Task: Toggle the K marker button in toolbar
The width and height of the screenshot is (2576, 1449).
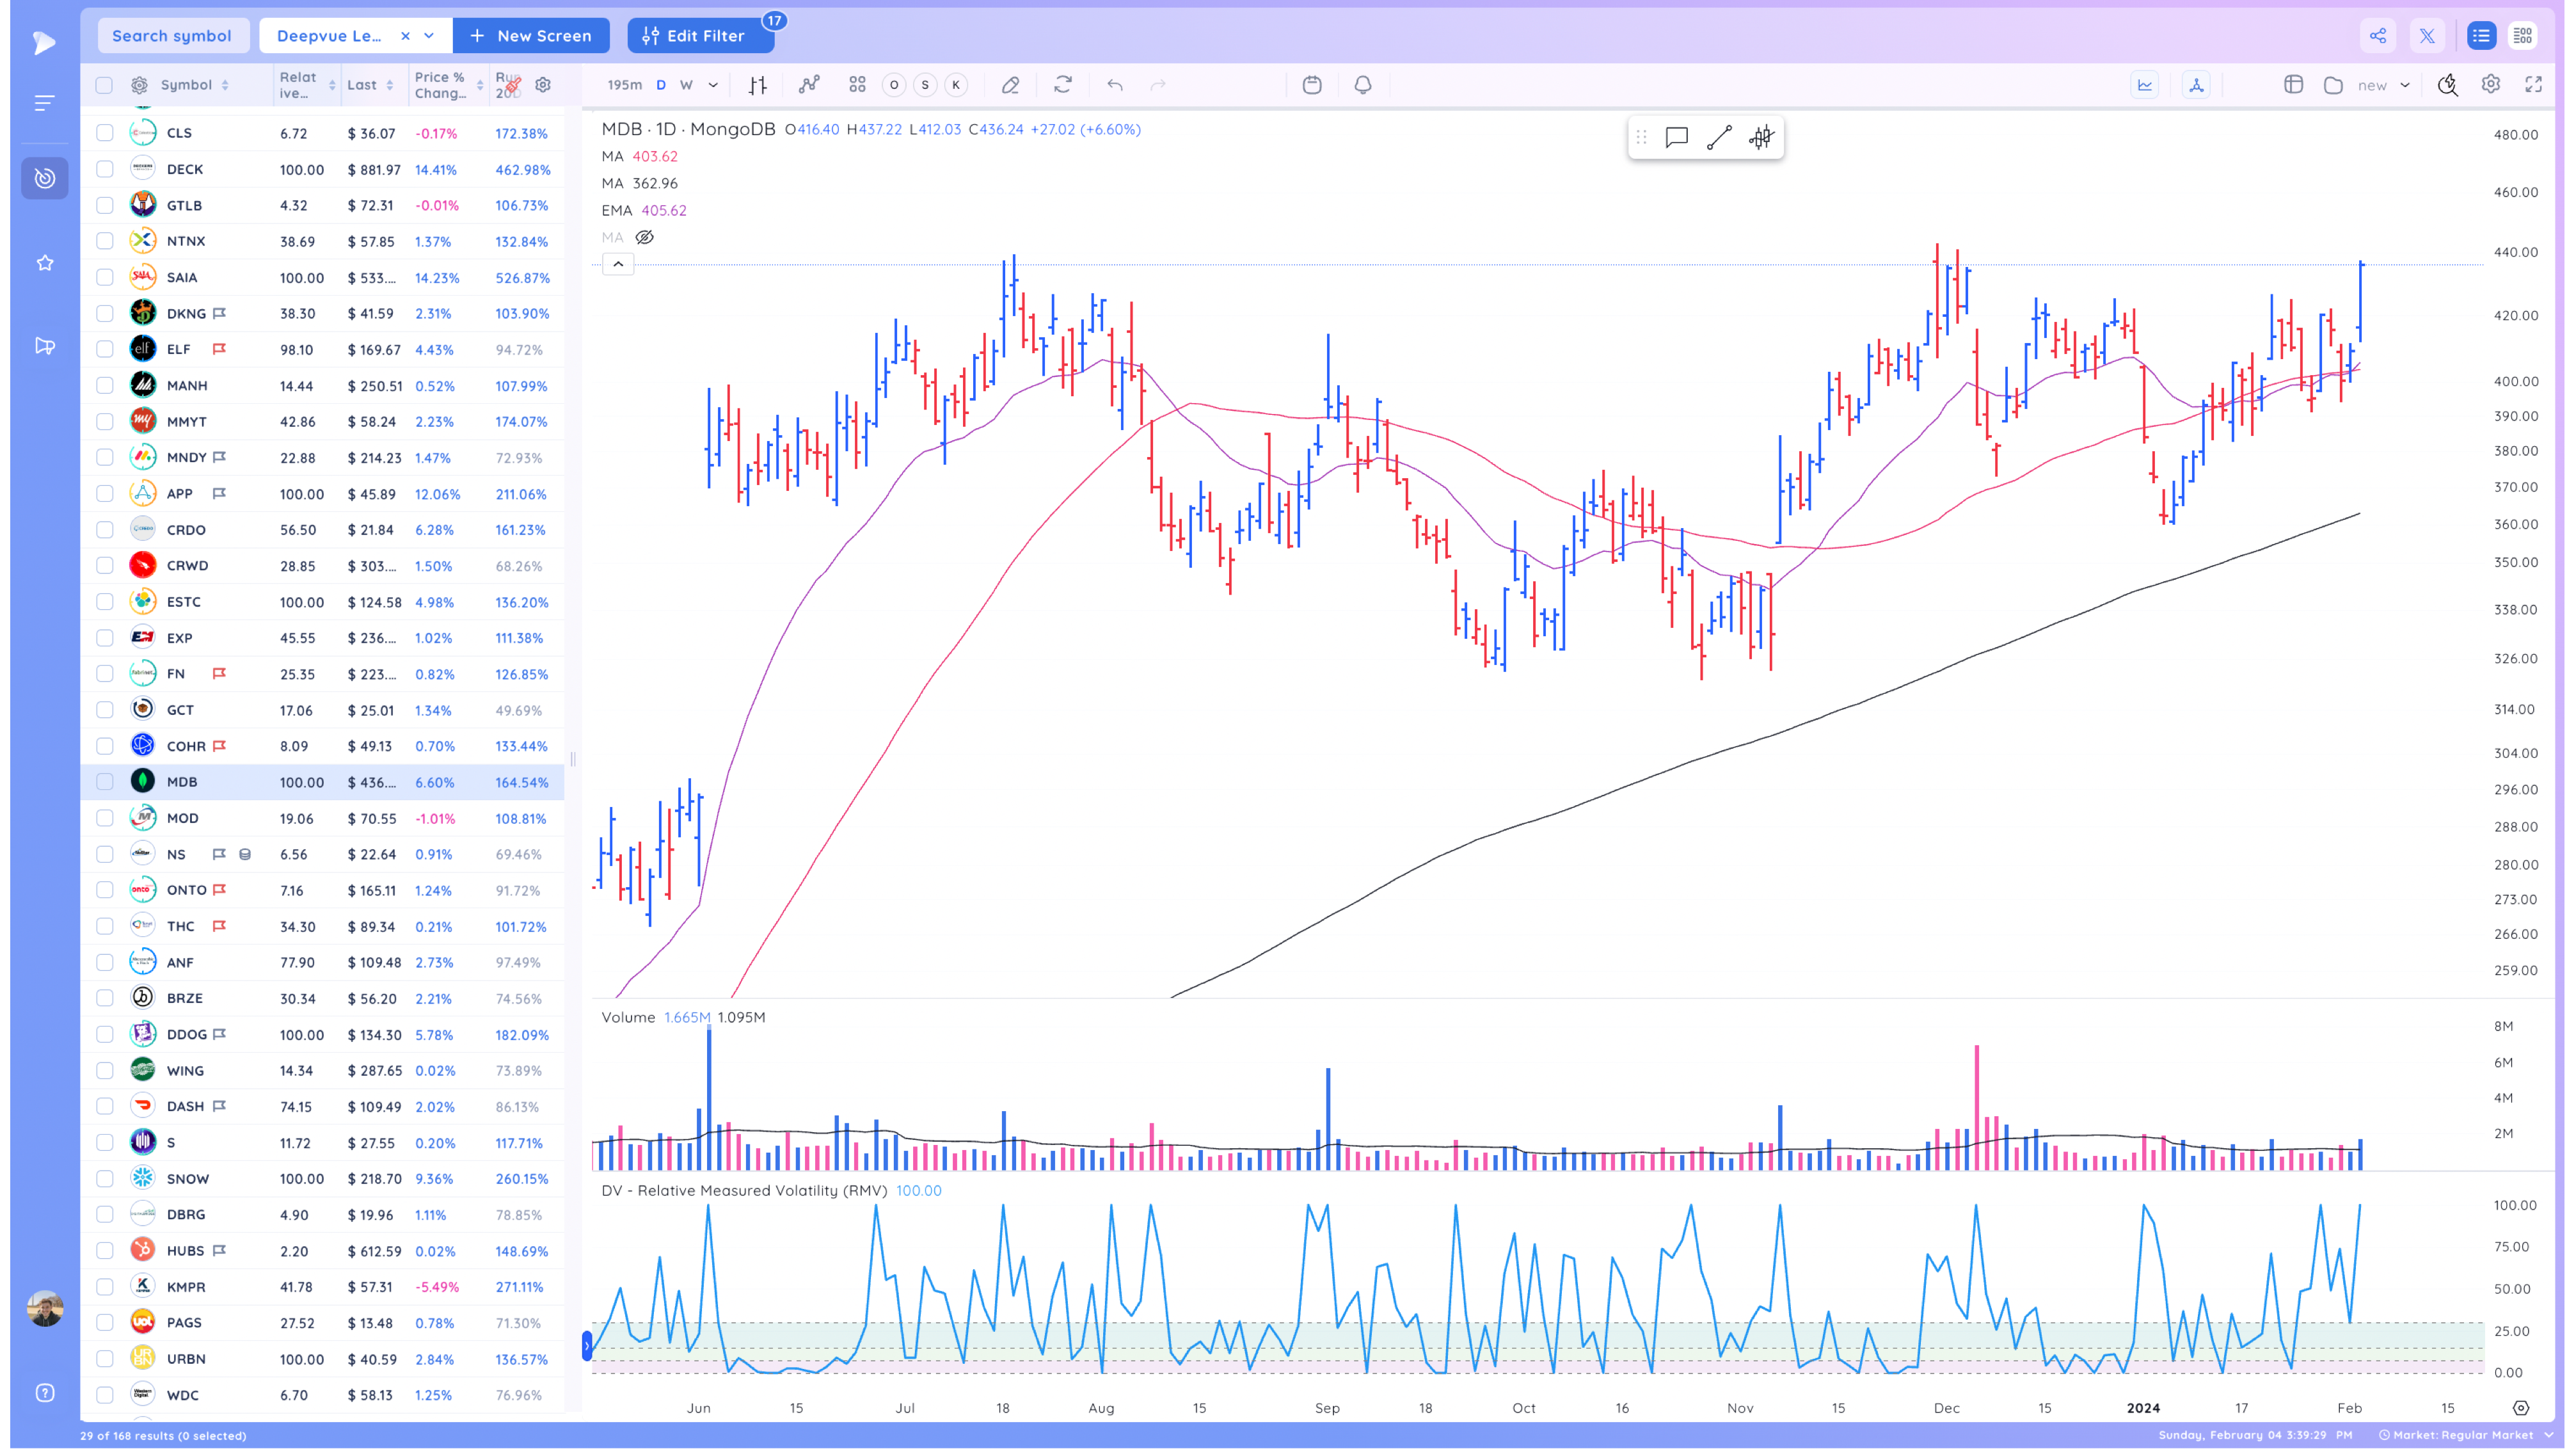Action: coord(956,85)
